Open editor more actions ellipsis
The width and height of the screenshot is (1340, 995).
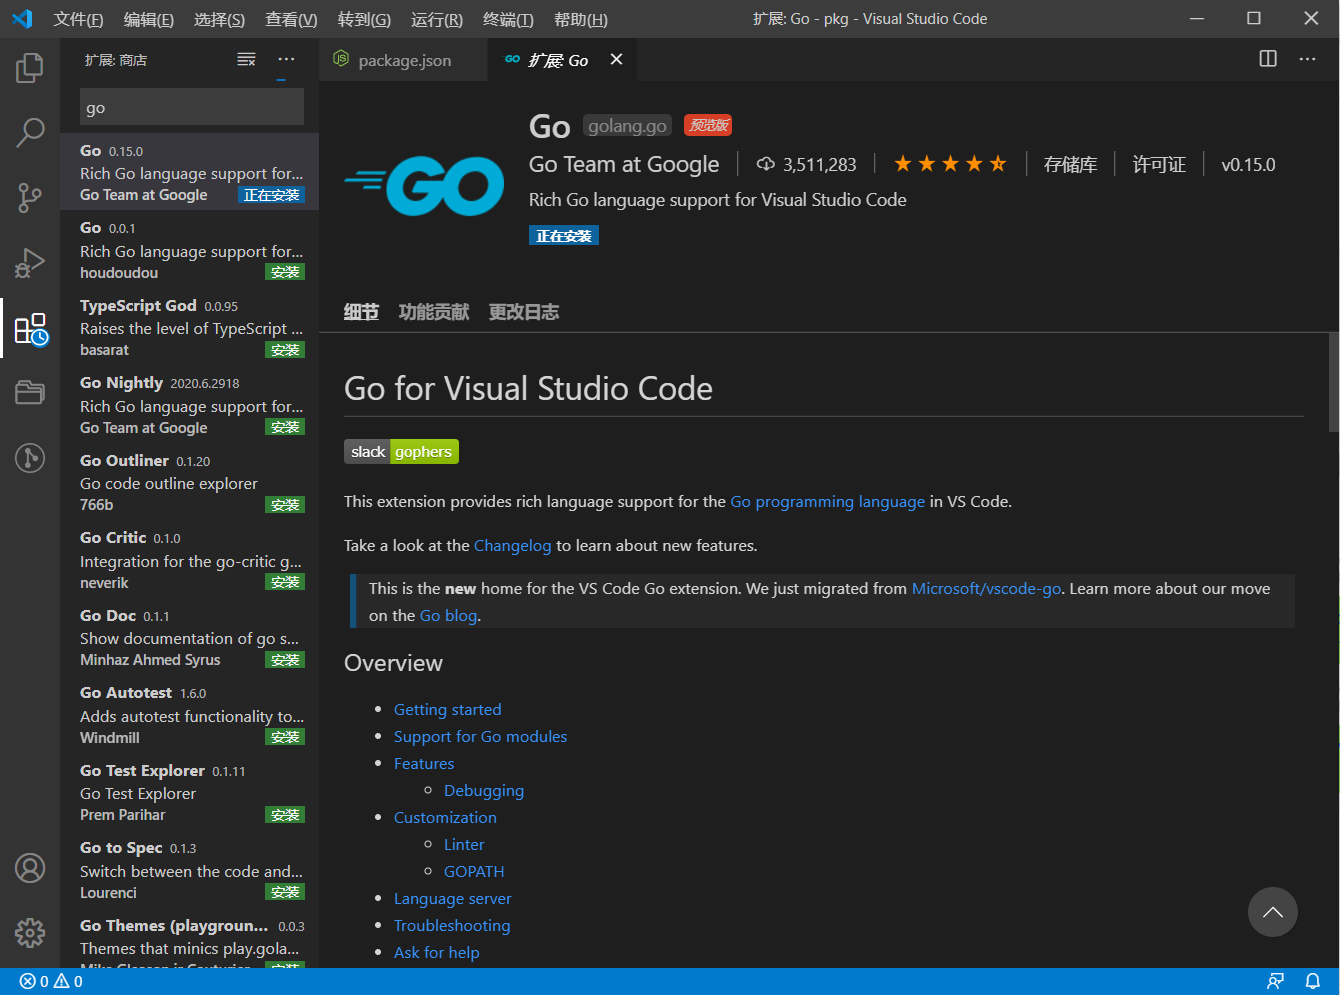(x=1308, y=59)
